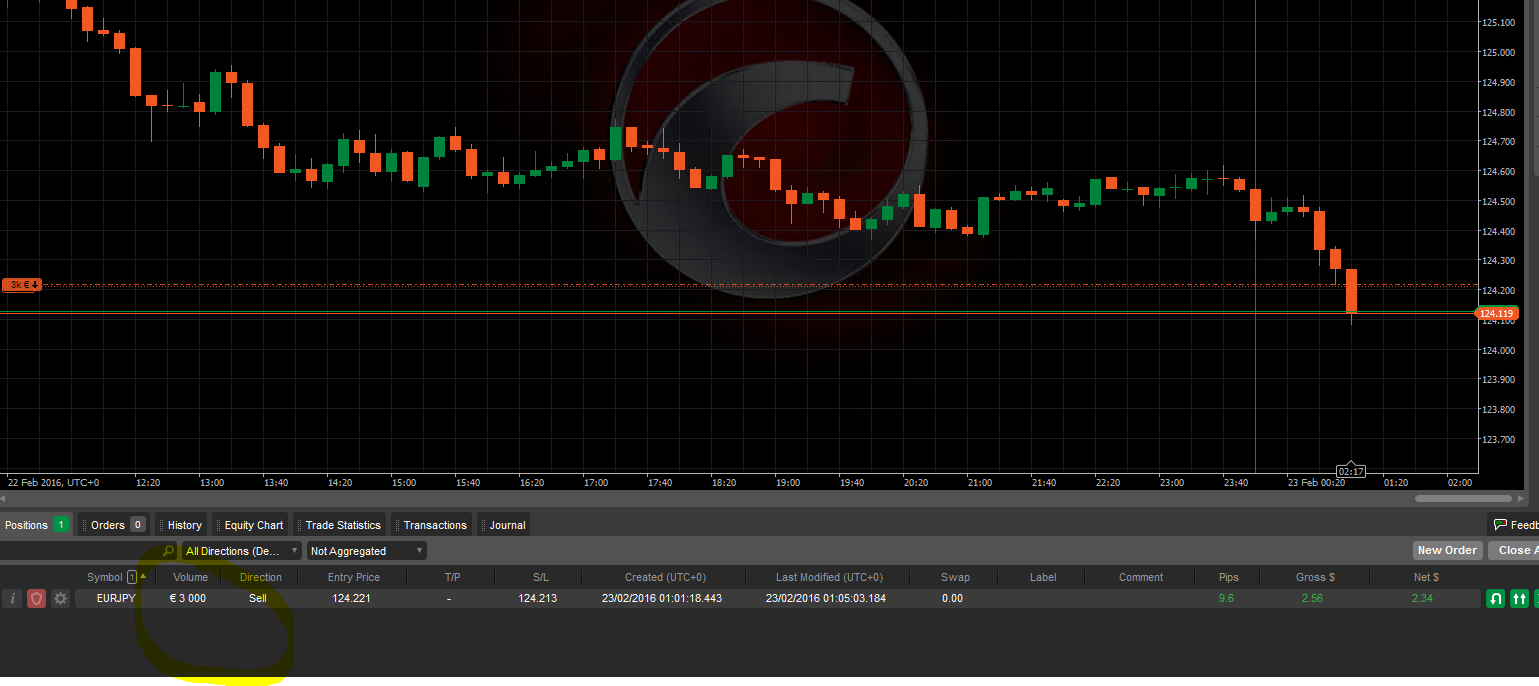Click the search magnifier icon

pyautogui.click(x=168, y=551)
